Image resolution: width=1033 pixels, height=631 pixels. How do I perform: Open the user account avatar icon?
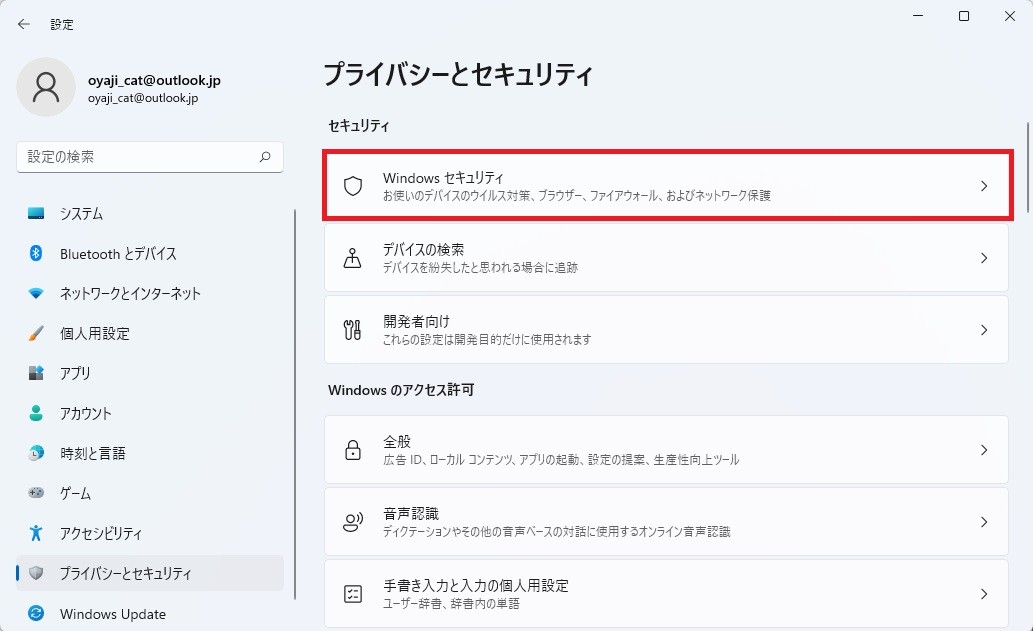(x=46, y=87)
